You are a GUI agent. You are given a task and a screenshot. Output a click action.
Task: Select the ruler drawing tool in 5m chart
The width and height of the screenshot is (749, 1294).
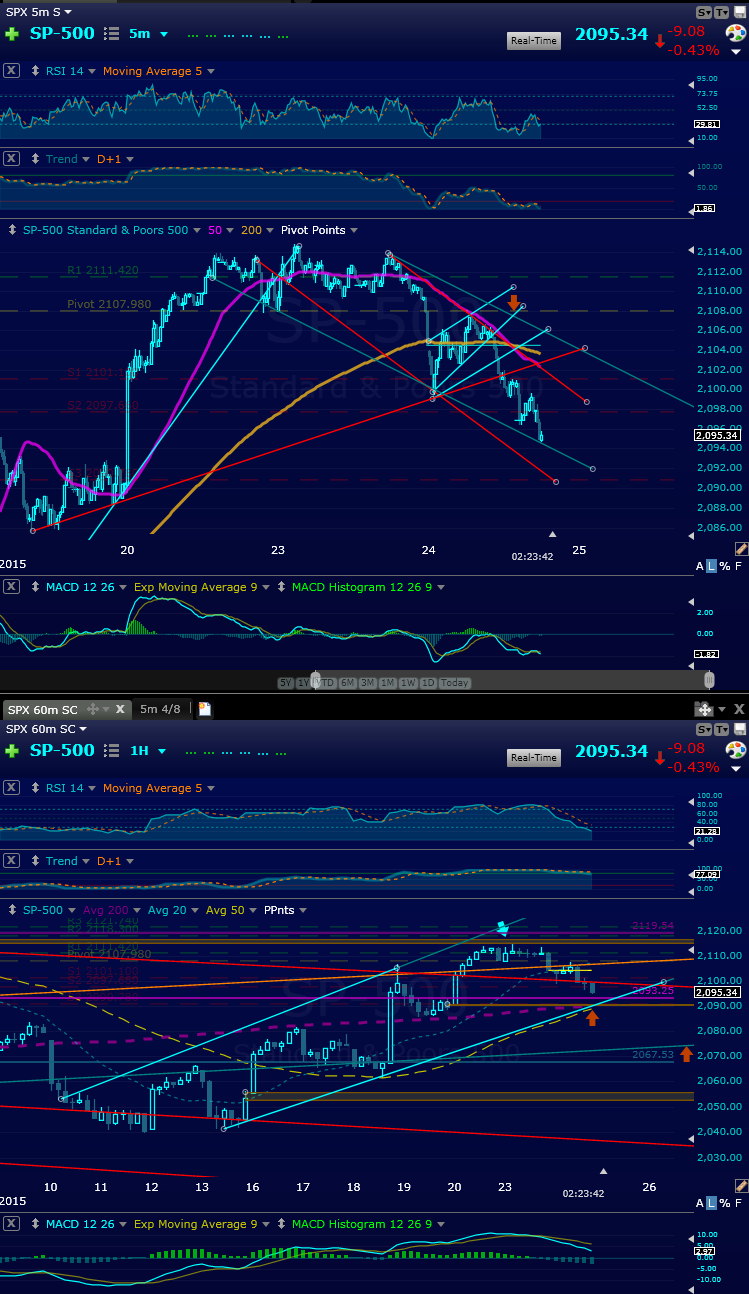[x=741, y=549]
